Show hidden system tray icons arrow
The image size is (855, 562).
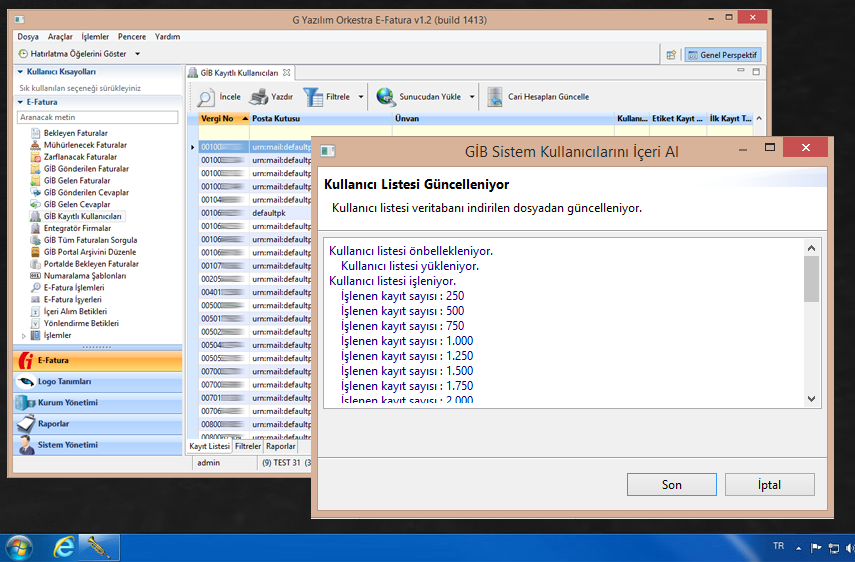(798, 548)
